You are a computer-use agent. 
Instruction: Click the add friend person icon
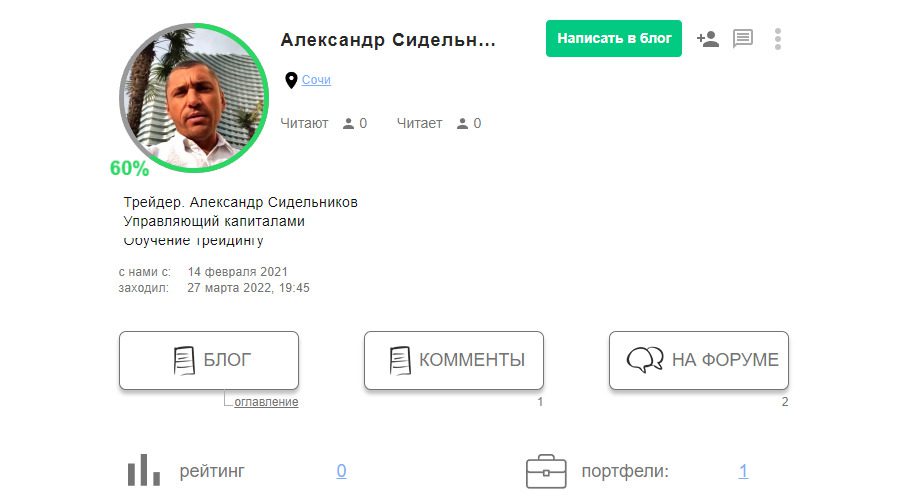pyautogui.click(x=708, y=39)
